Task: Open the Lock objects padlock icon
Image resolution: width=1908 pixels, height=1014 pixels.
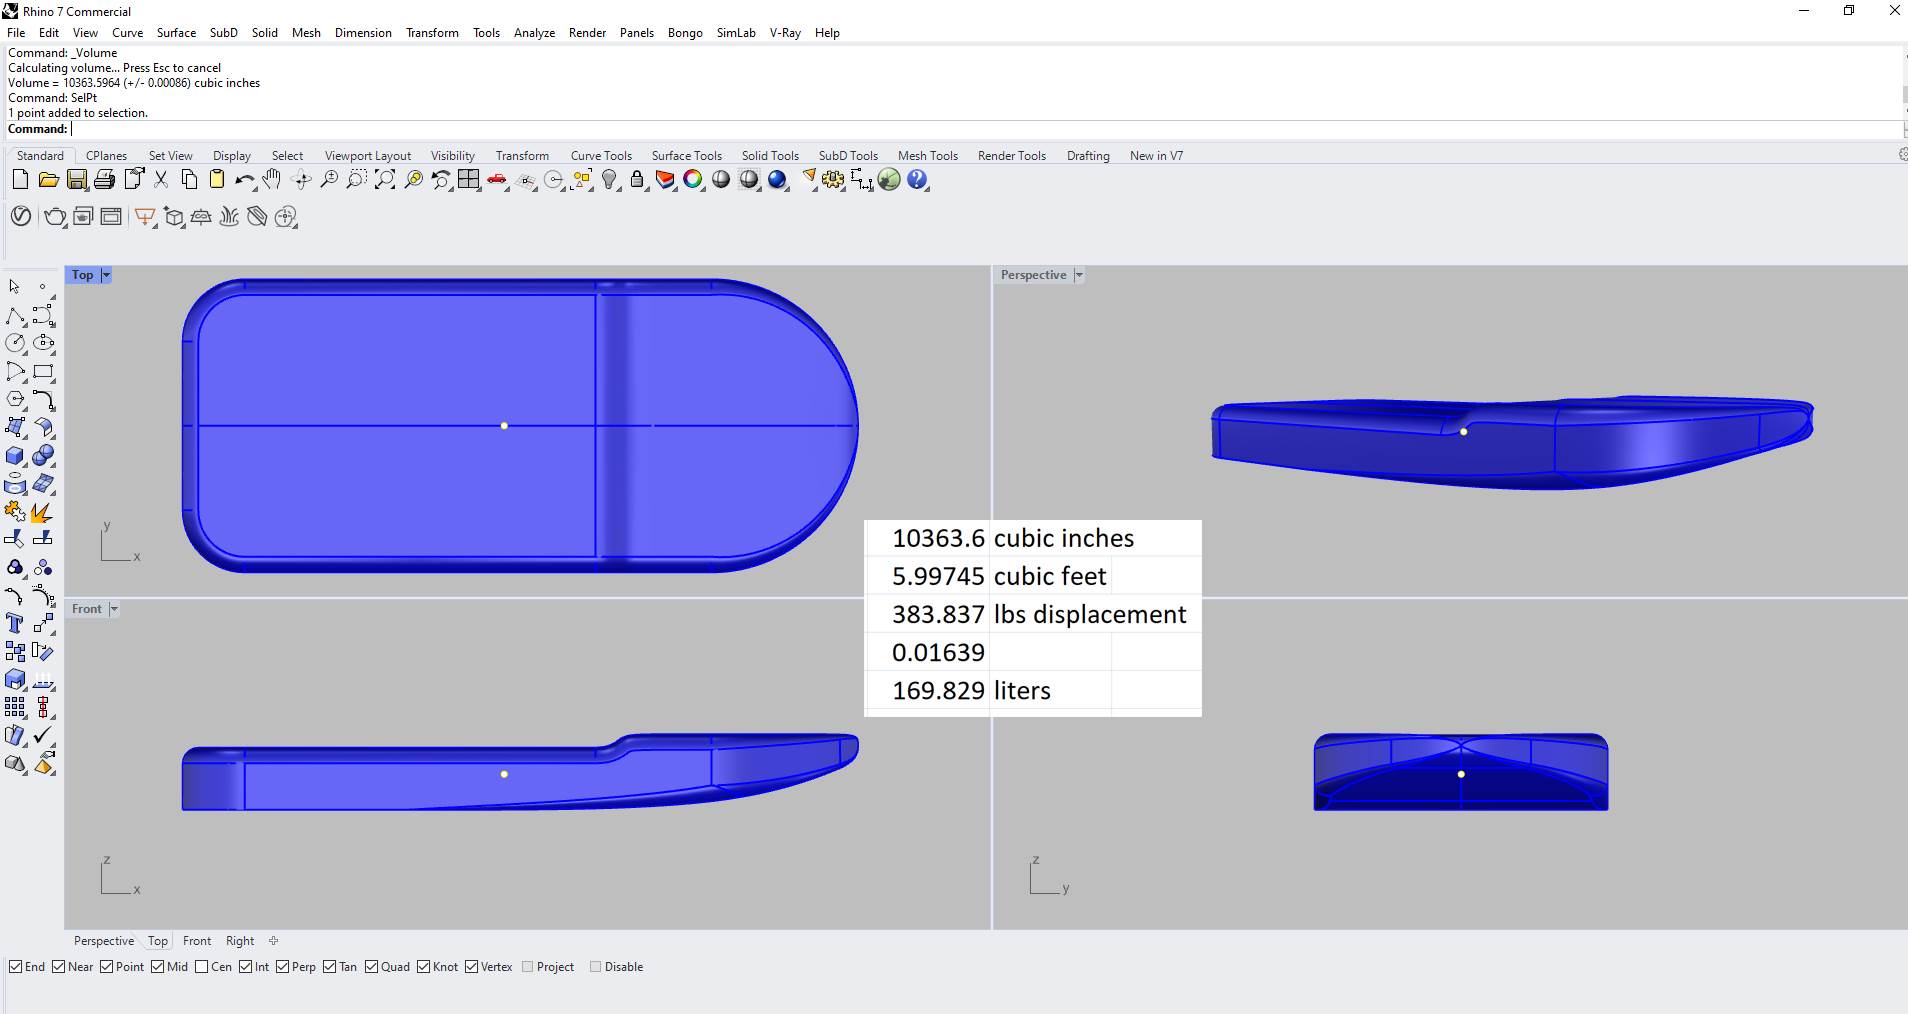Action: [637, 180]
